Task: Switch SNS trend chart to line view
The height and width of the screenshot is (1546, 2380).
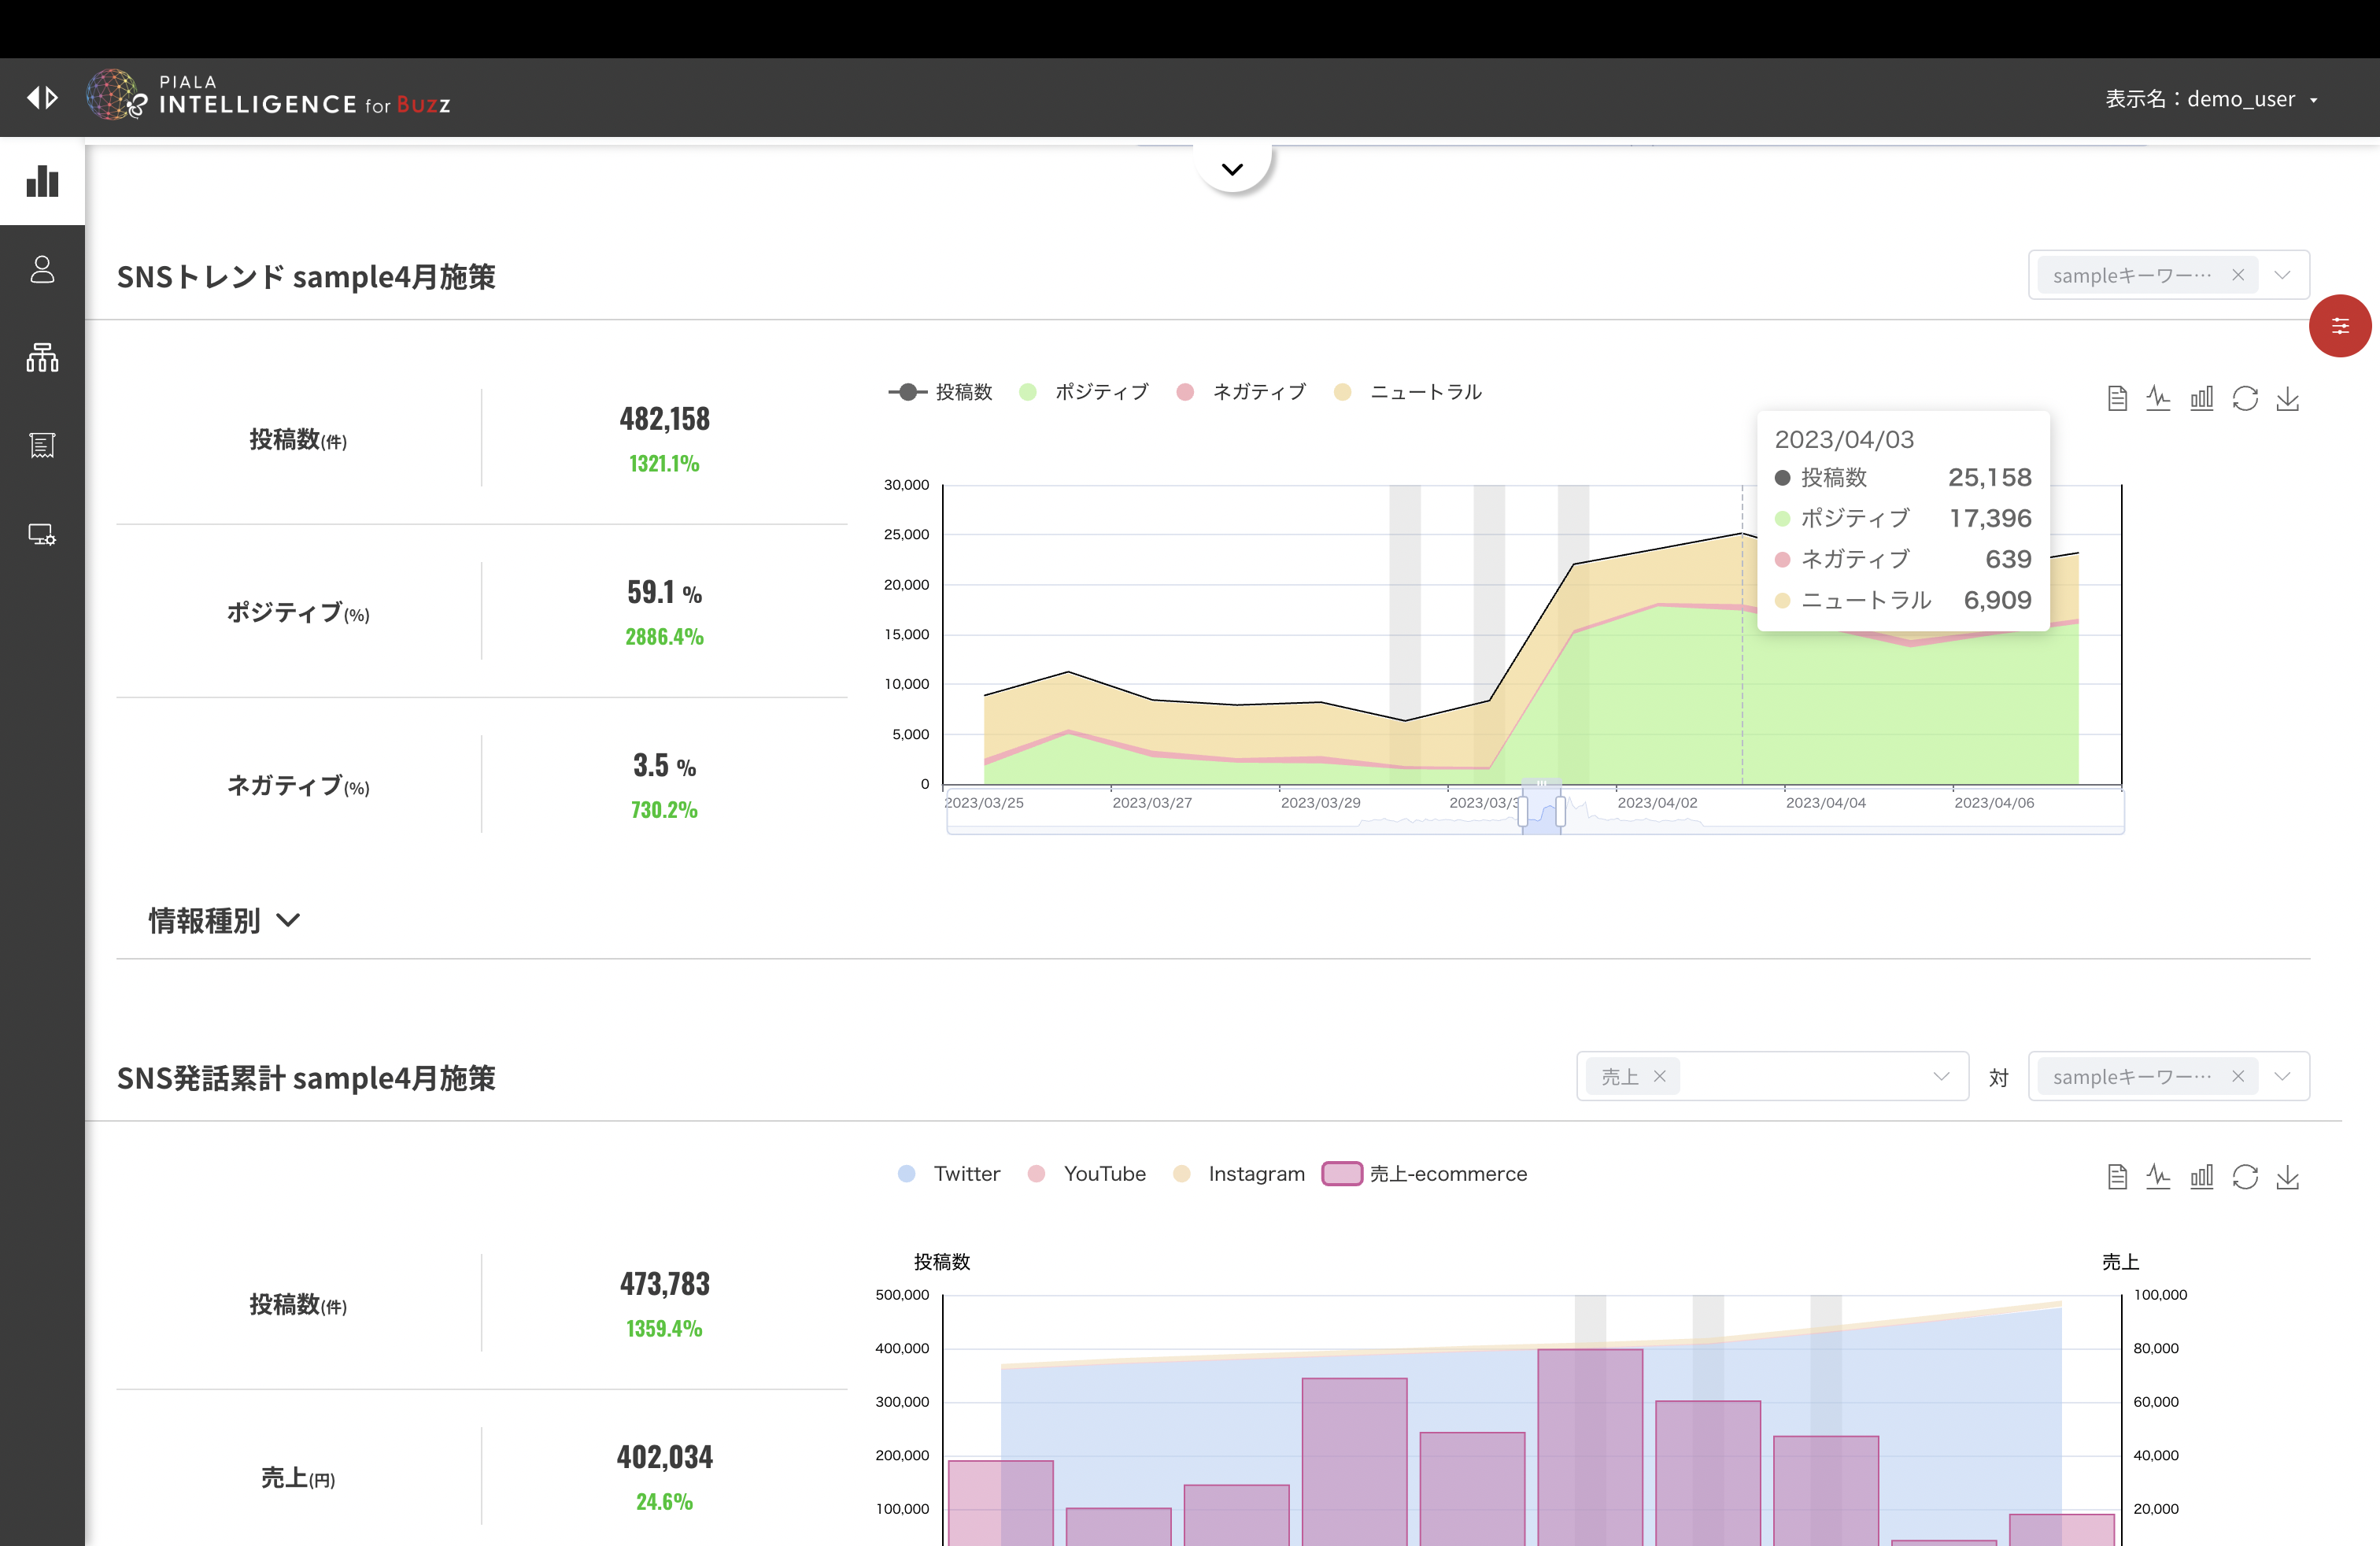Action: point(2158,399)
